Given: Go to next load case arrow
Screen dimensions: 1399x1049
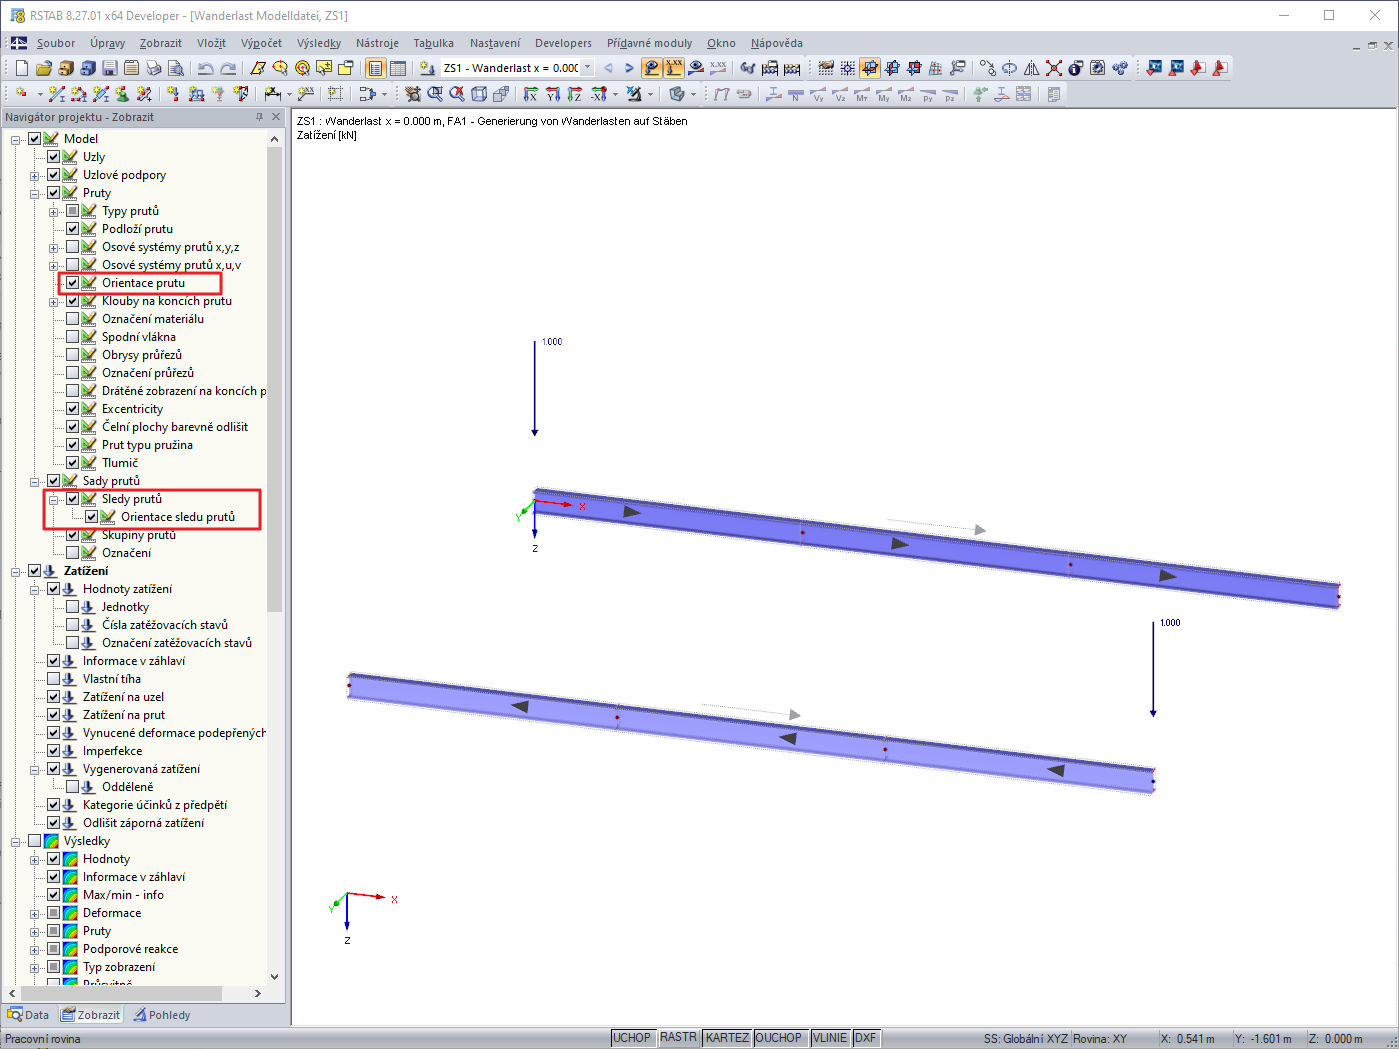Looking at the screenshot, I should pyautogui.click(x=629, y=68).
